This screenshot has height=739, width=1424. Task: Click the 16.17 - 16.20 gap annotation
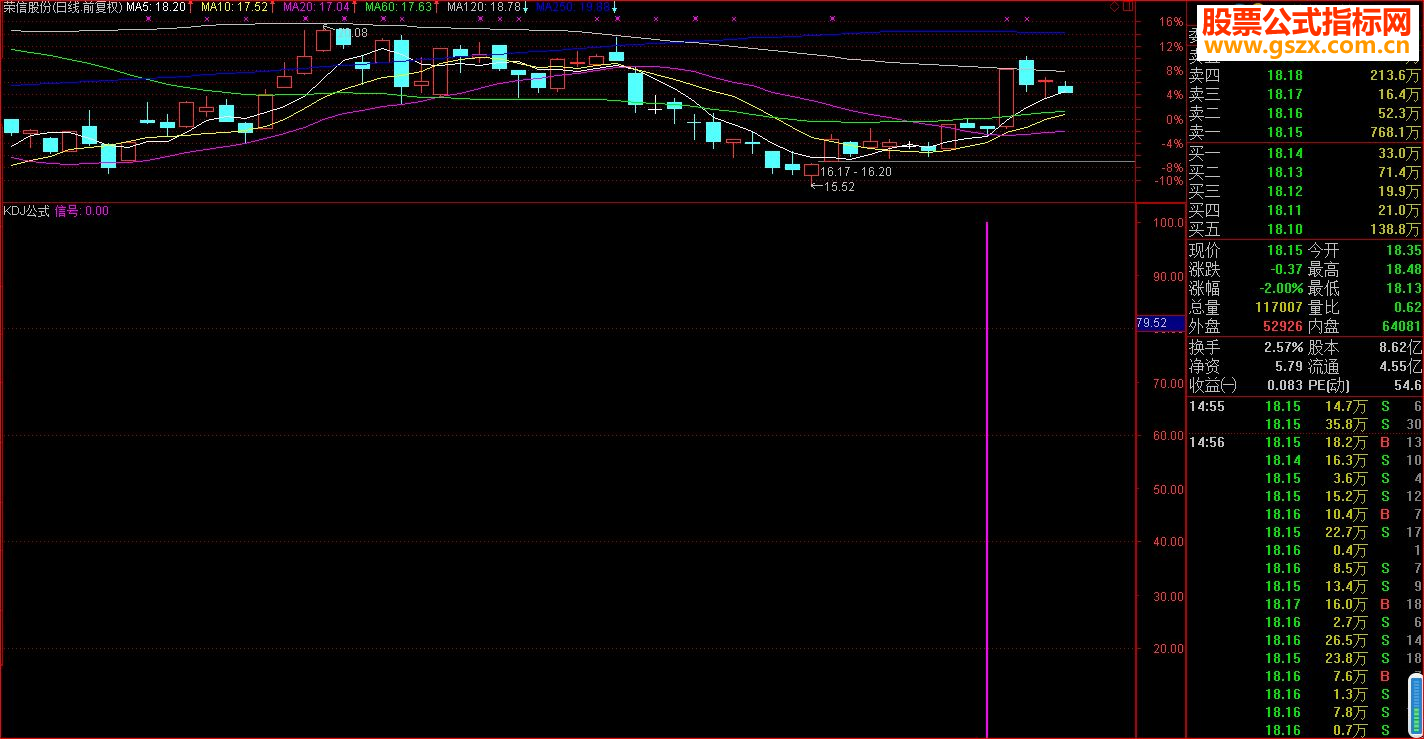[855, 172]
